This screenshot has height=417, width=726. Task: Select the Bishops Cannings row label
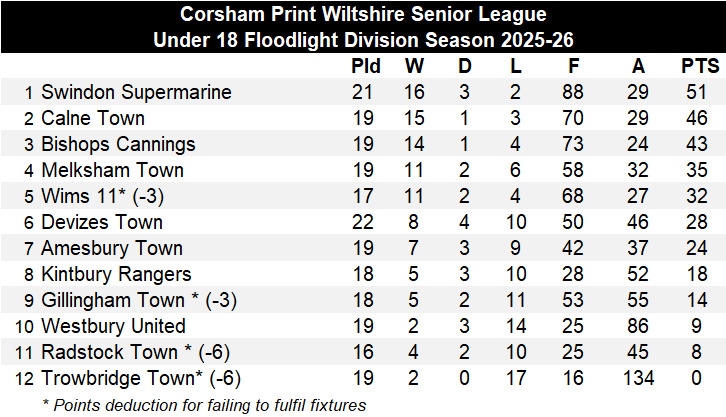click(x=118, y=144)
